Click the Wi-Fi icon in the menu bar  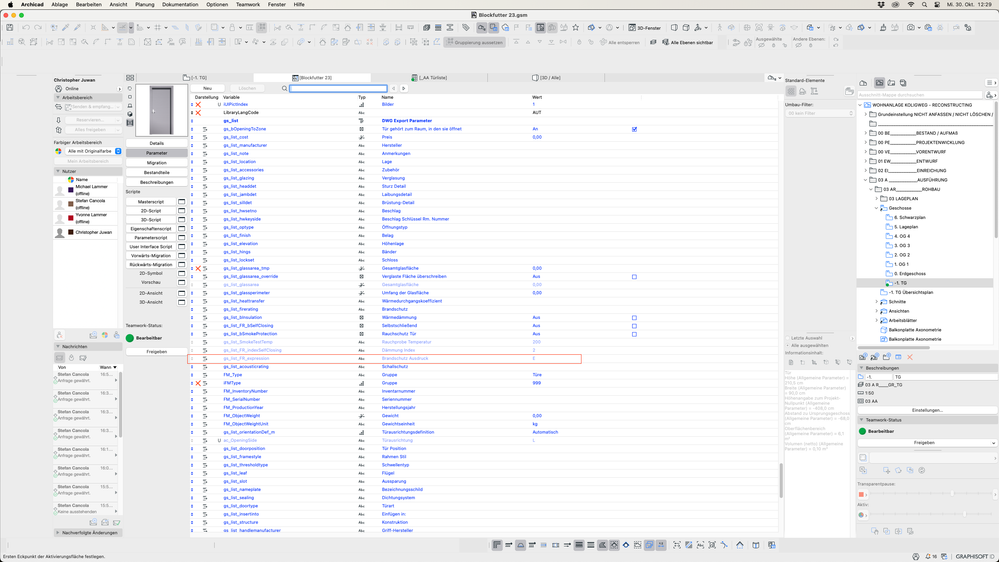(910, 4)
